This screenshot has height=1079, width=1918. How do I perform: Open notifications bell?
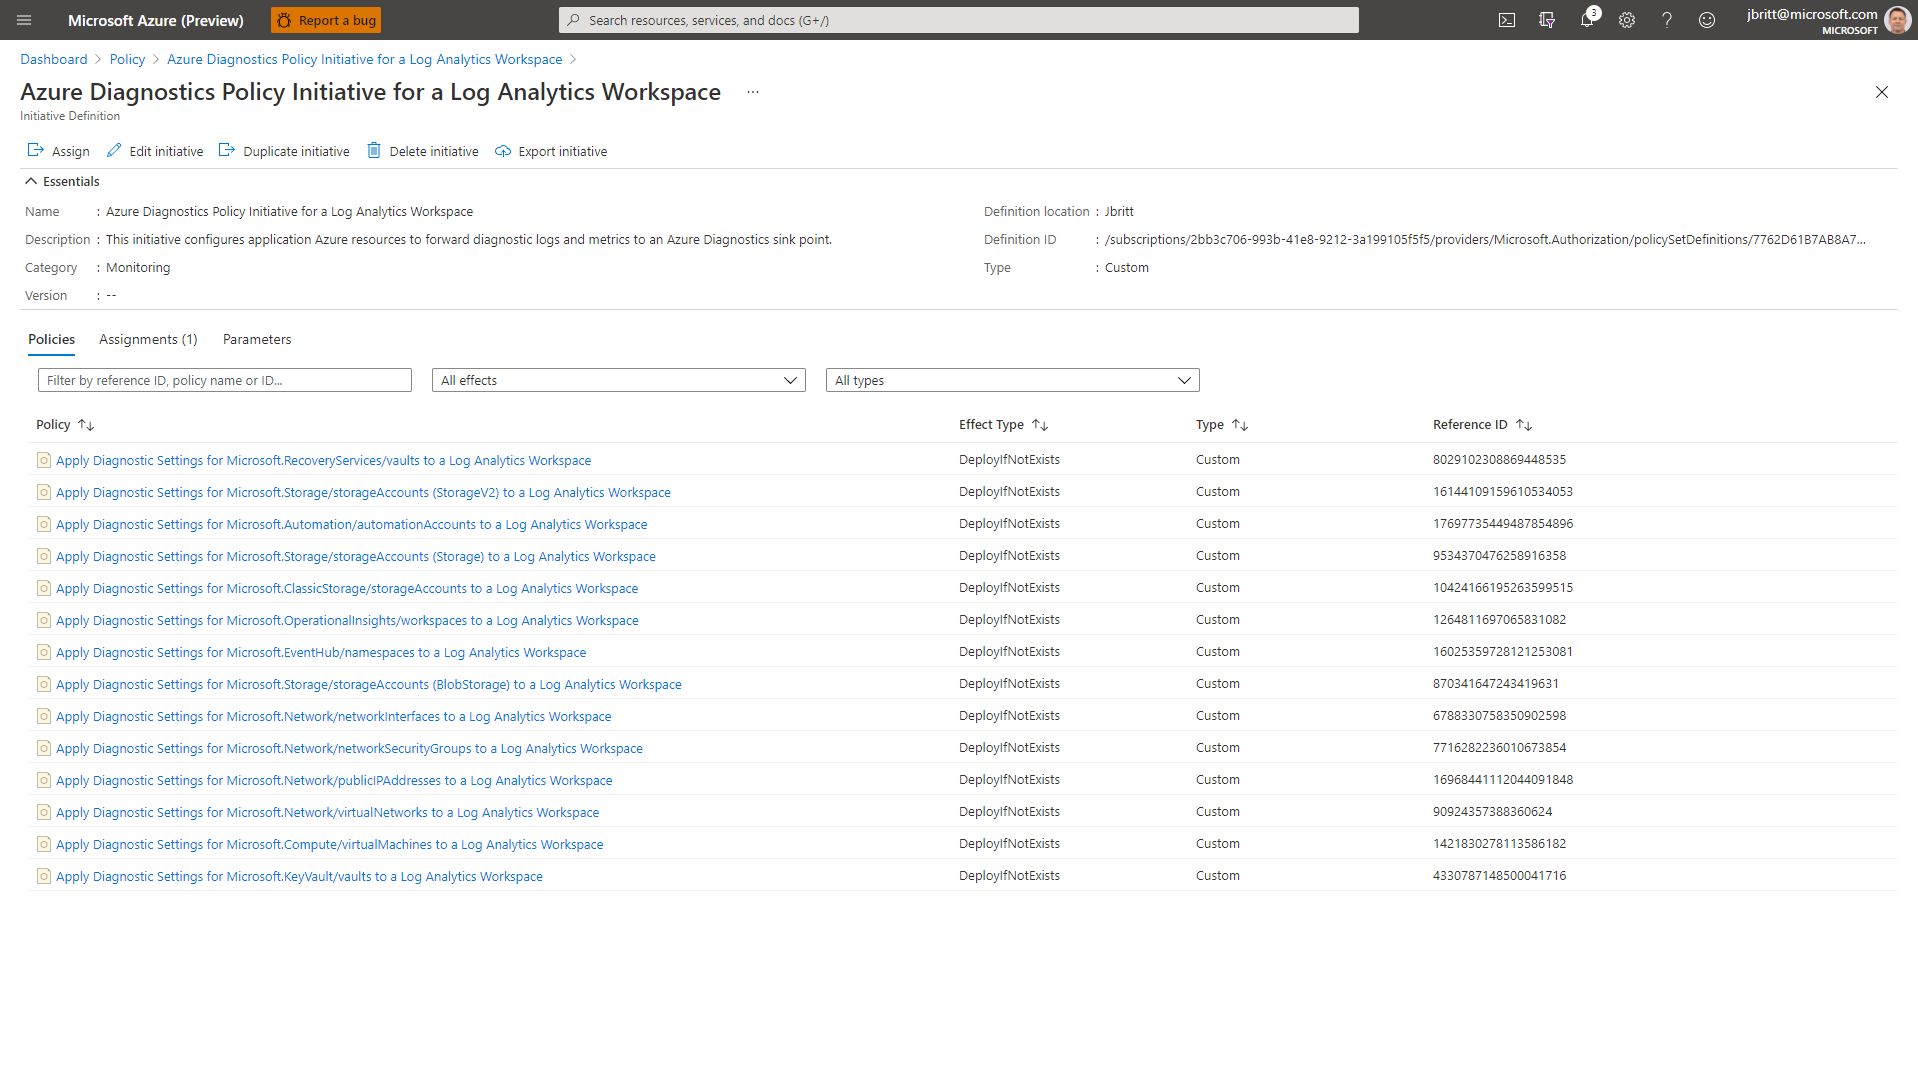(1587, 20)
